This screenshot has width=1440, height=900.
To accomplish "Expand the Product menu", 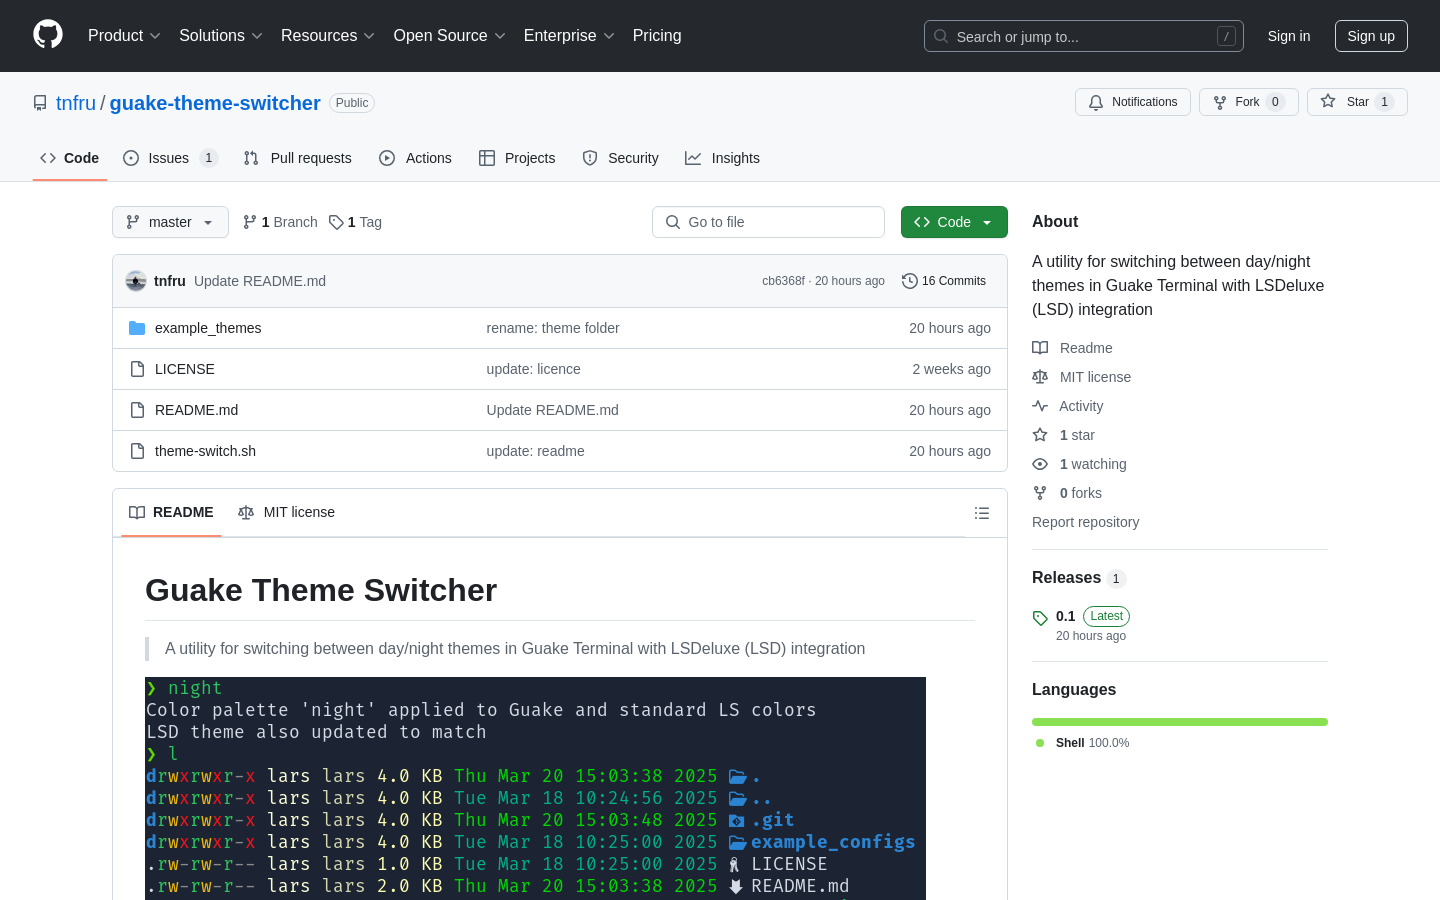I will tap(124, 36).
